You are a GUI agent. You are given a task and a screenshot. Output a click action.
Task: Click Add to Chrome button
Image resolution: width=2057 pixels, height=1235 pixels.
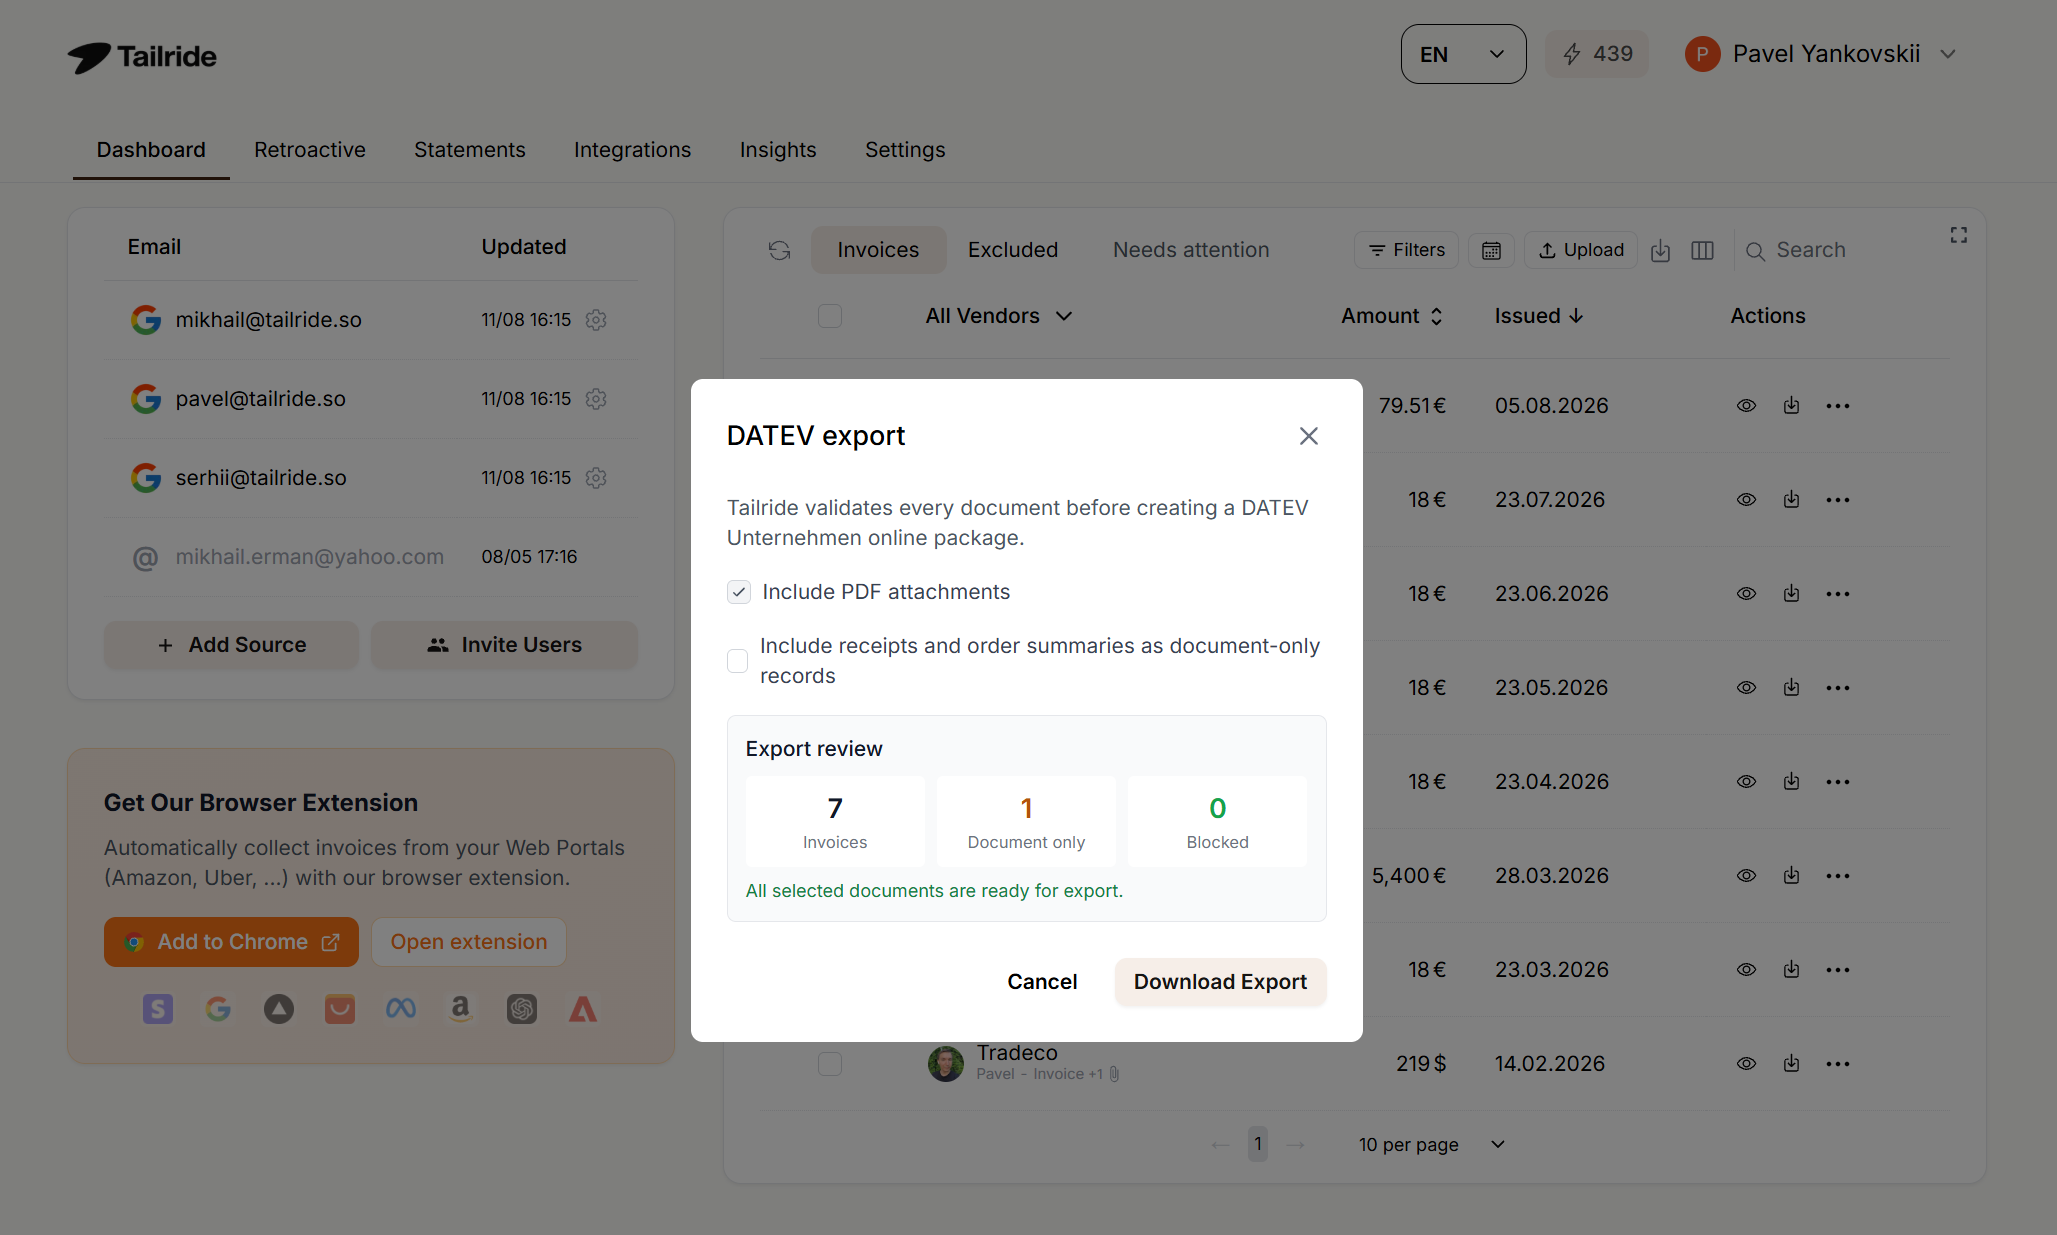(x=231, y=942)
